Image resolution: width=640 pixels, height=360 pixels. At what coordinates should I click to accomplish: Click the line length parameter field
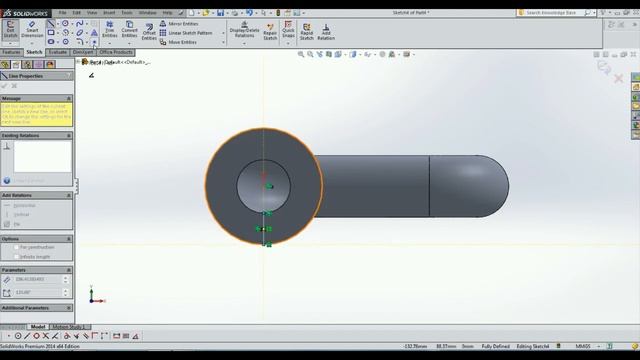click(38, 280)
